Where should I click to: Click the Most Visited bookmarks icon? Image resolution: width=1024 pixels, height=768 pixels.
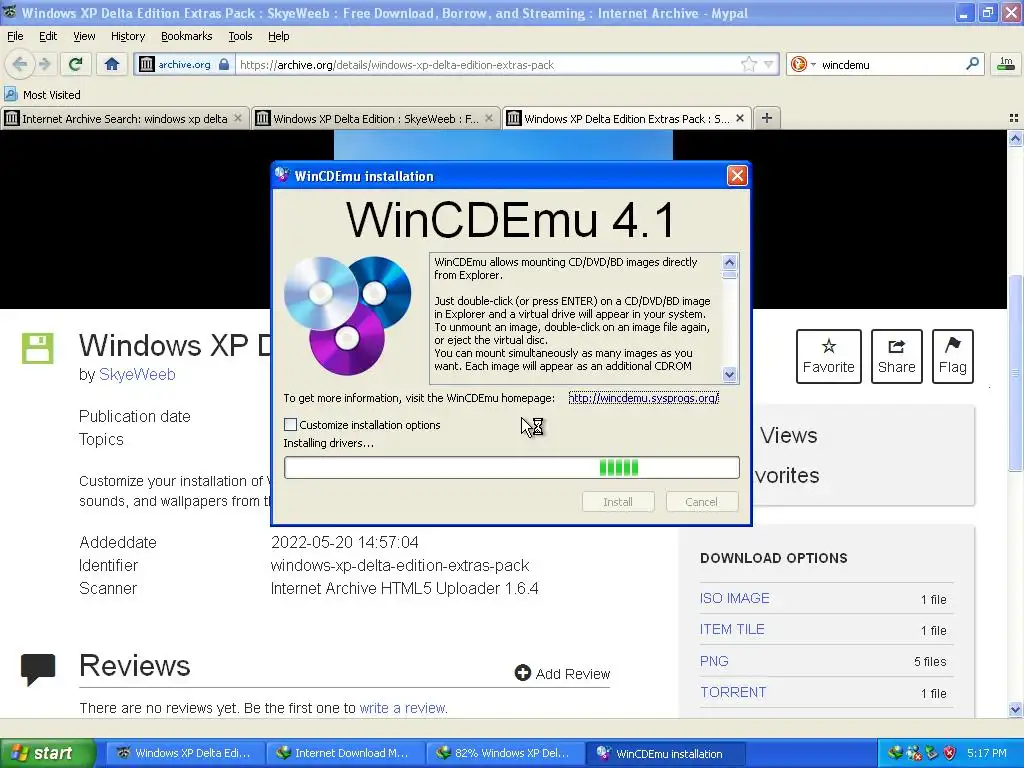pyautogui.click(x=10, y=95)
